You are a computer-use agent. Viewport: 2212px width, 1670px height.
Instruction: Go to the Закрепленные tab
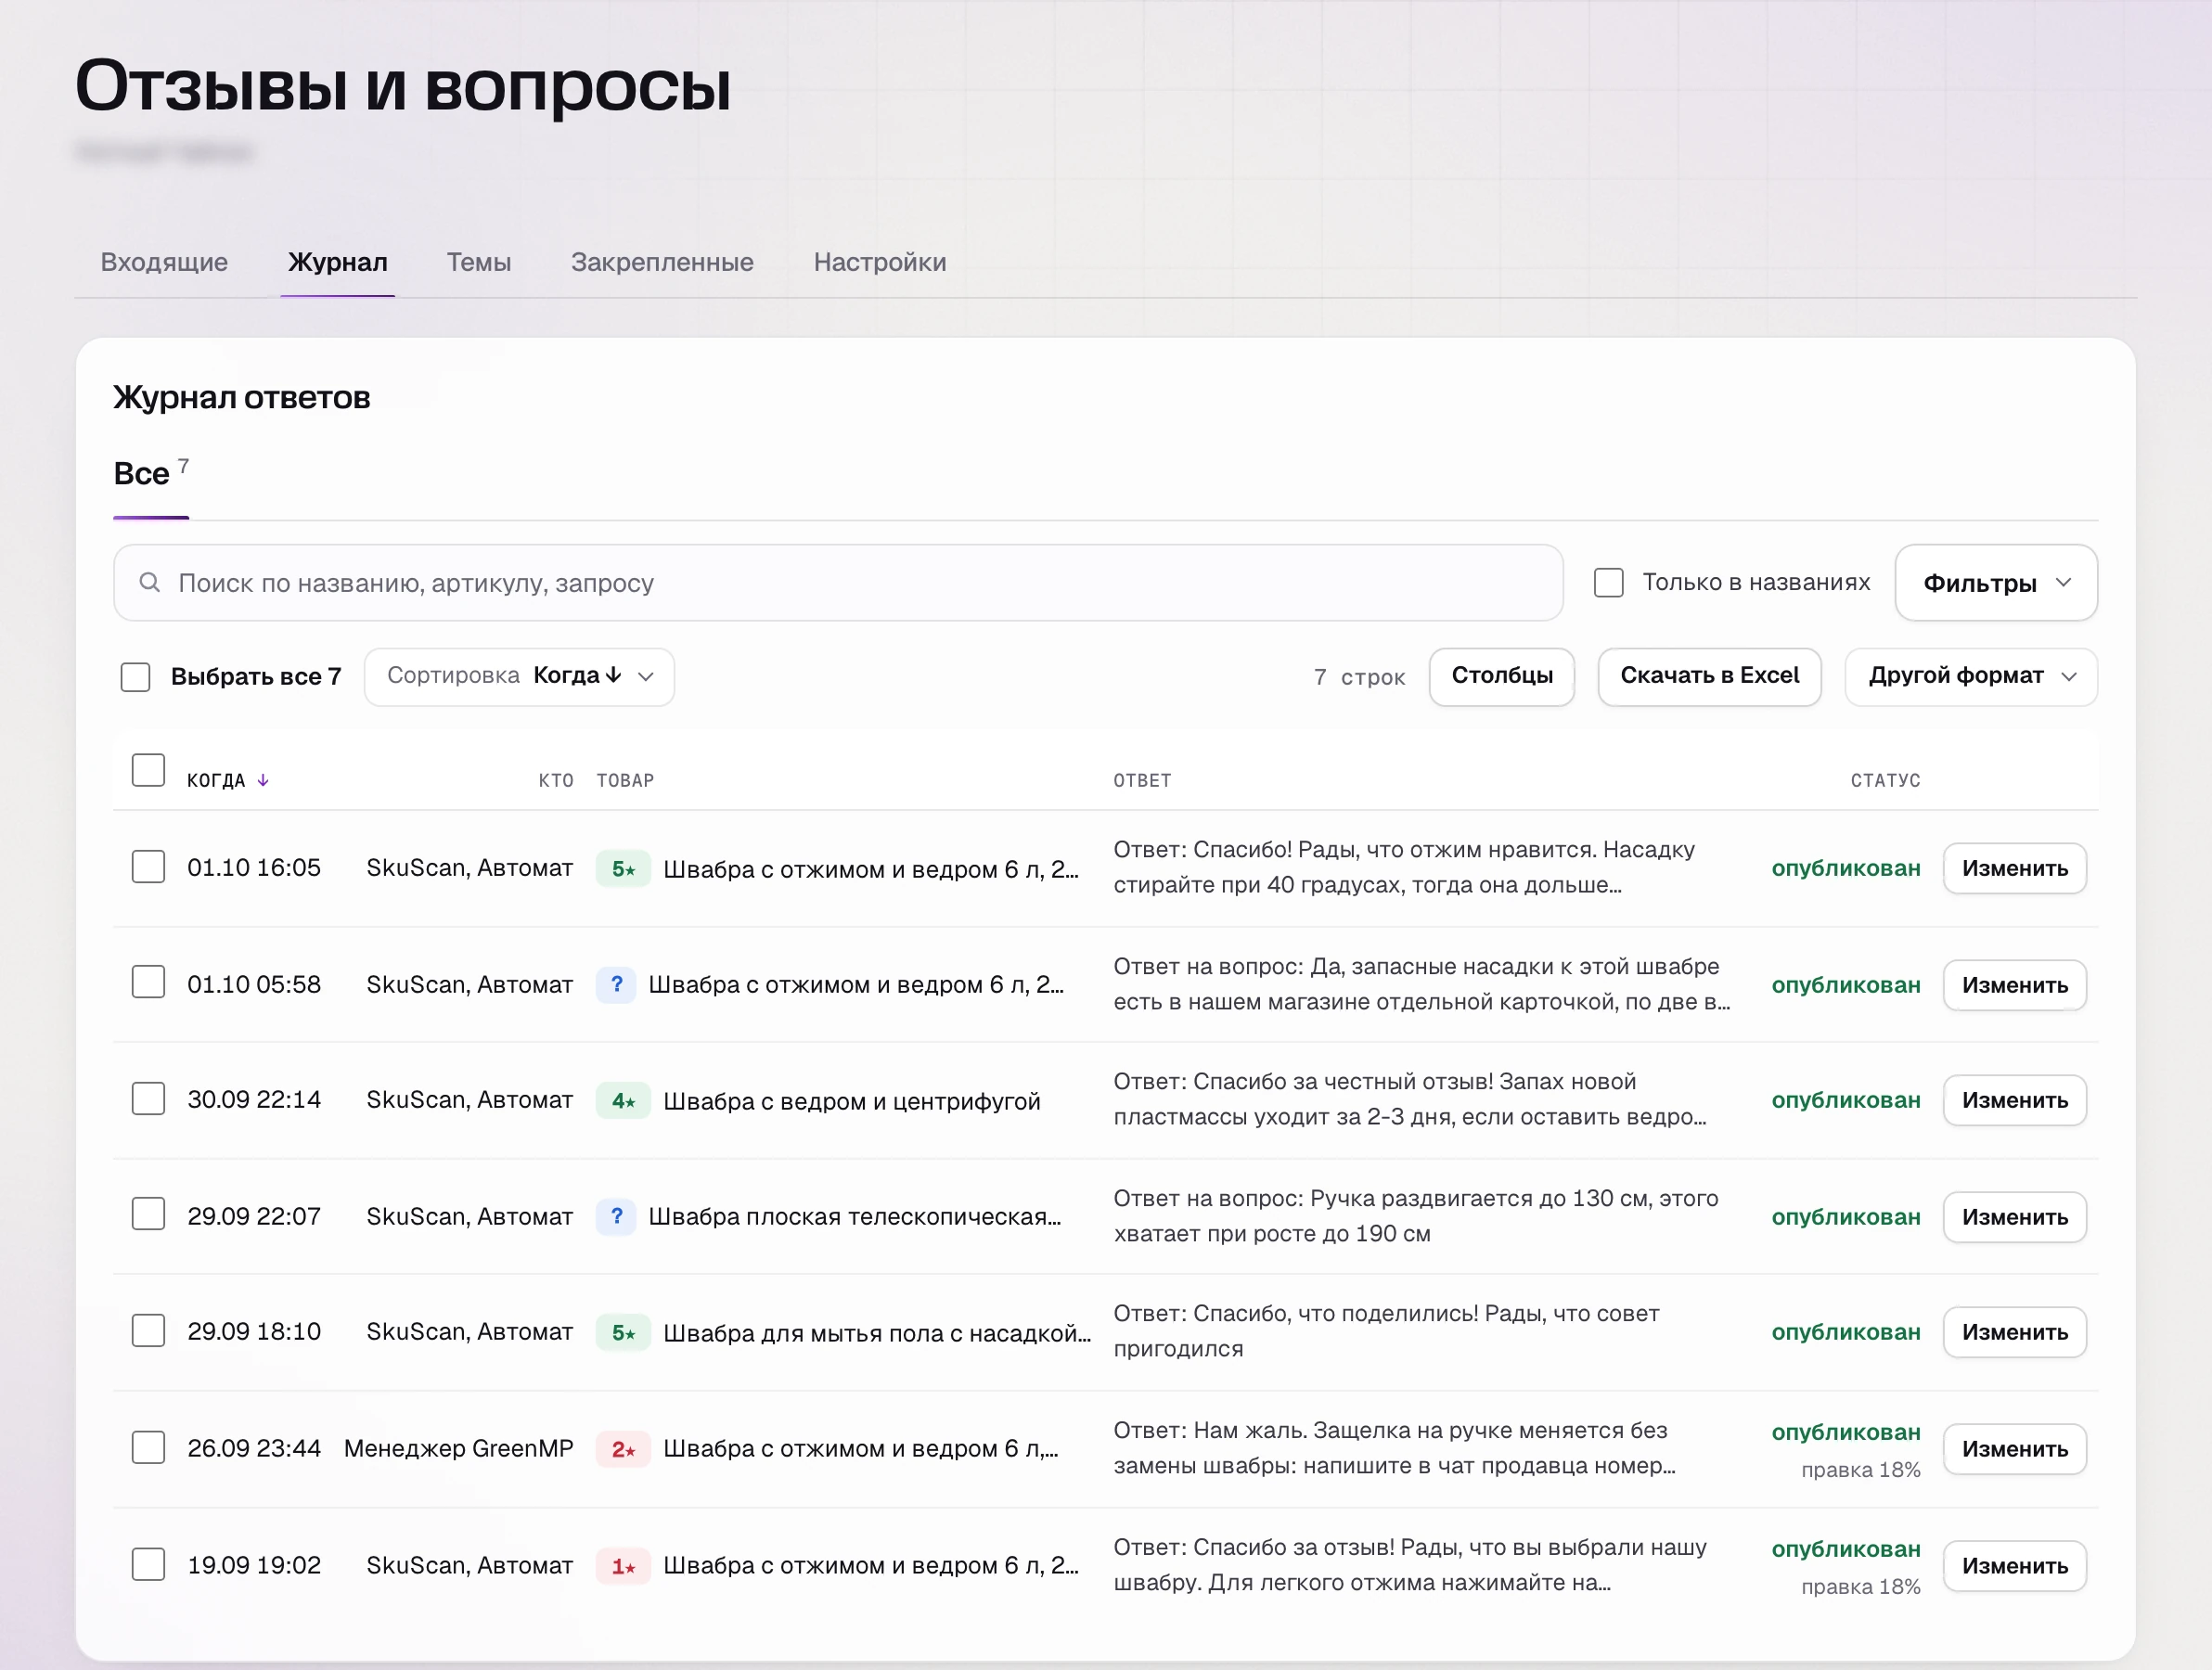coord(662,262)
